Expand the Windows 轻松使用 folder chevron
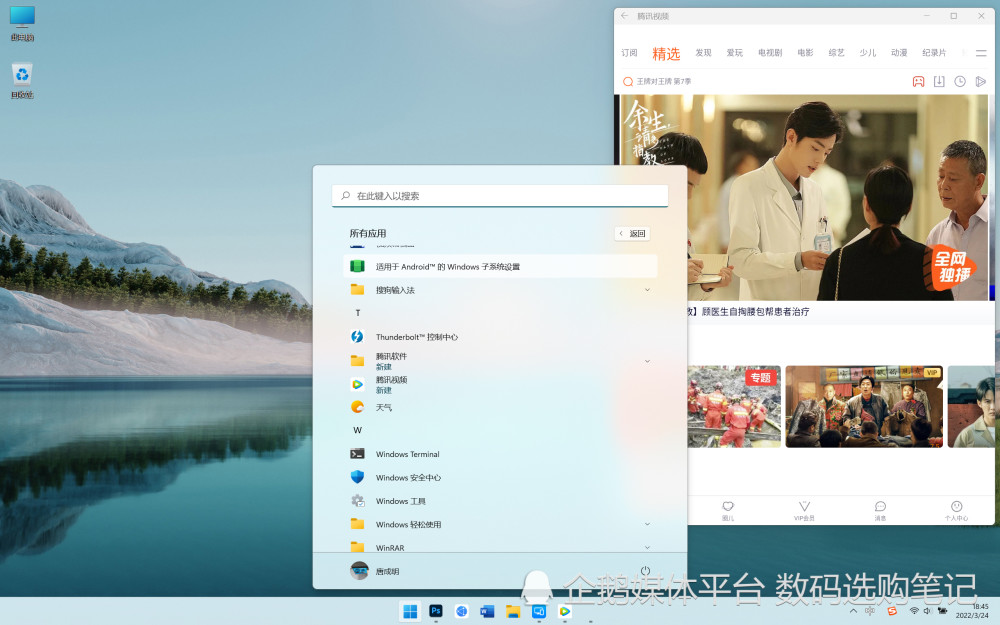This screenshot has height=625, width=1000. (x=647, y=524)
